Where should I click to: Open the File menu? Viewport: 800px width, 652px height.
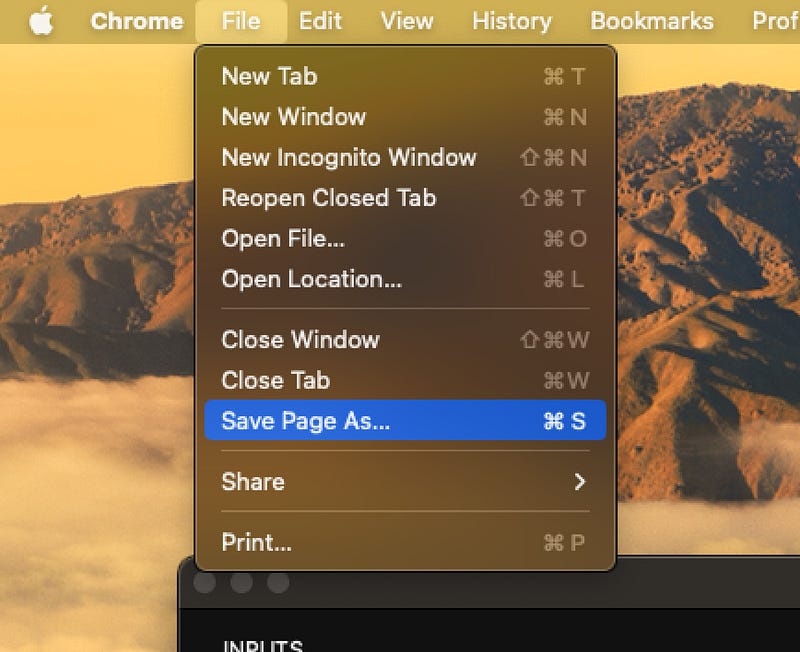240,21
